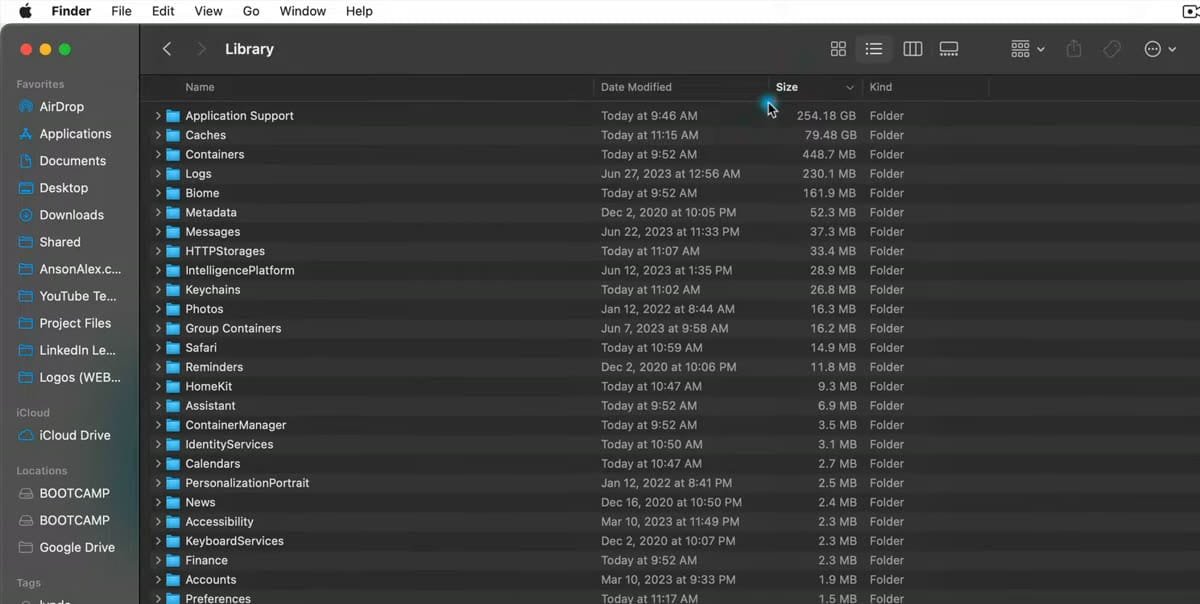Viewport: 1200px width, 604px height.
Task: Select the KeyboardServices folder row
Action: coord(670,541)
